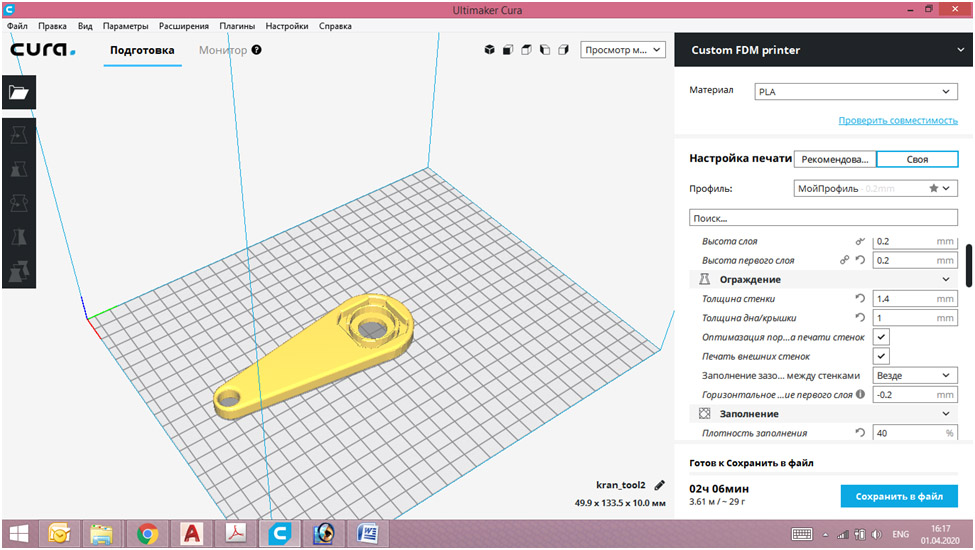Click the Проверить совместимость link
Image resolution: width=975 pixels, height=550 pixels.
point(897,120)
